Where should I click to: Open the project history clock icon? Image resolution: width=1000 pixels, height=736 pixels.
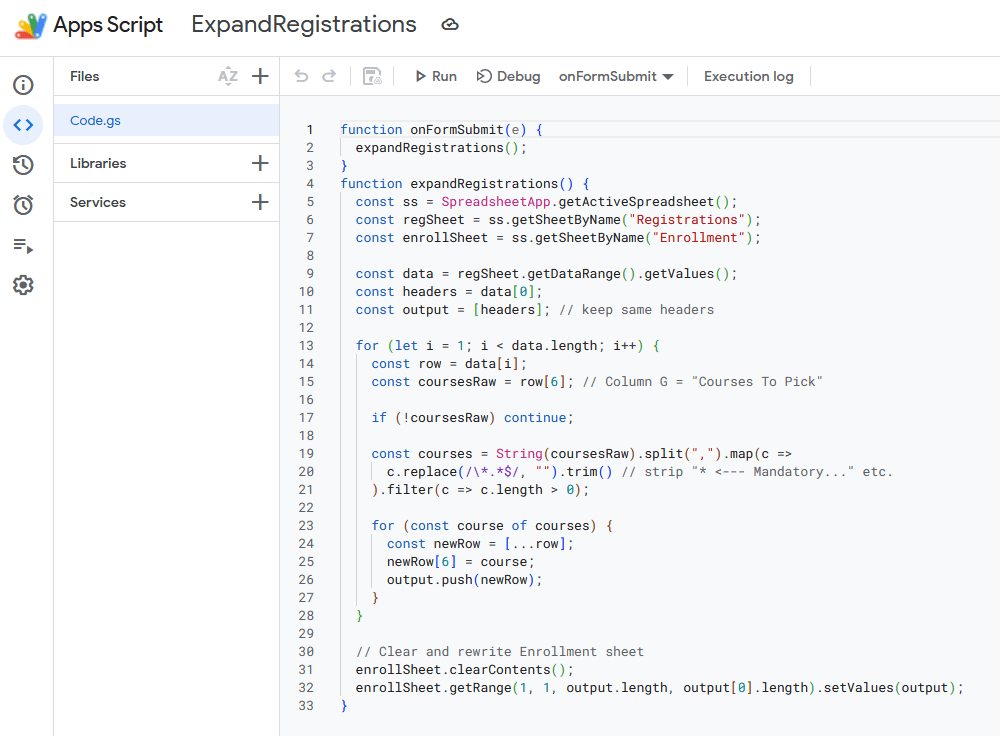(23, 165)
